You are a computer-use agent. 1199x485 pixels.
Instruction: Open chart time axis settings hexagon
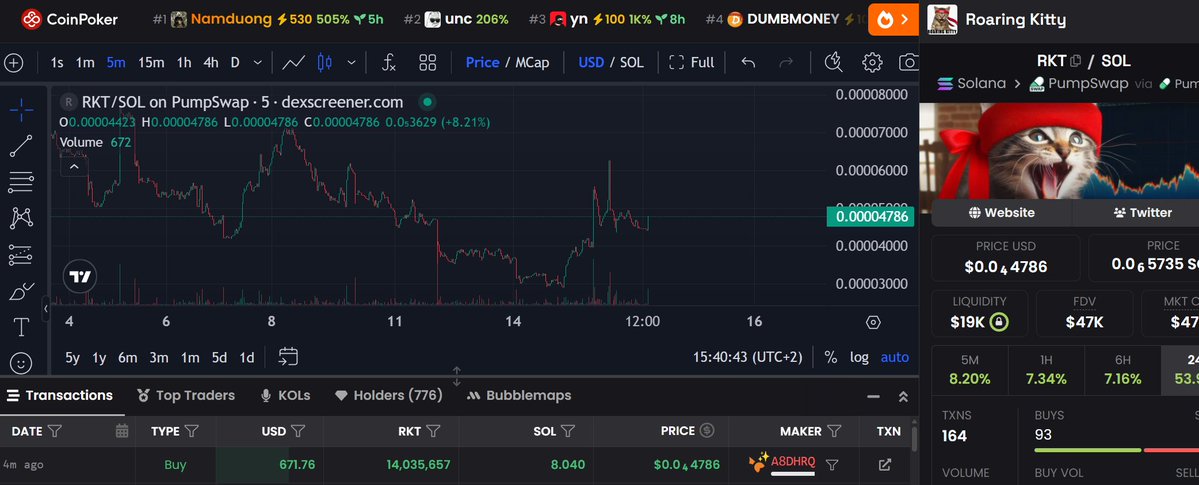click(873, 322)
